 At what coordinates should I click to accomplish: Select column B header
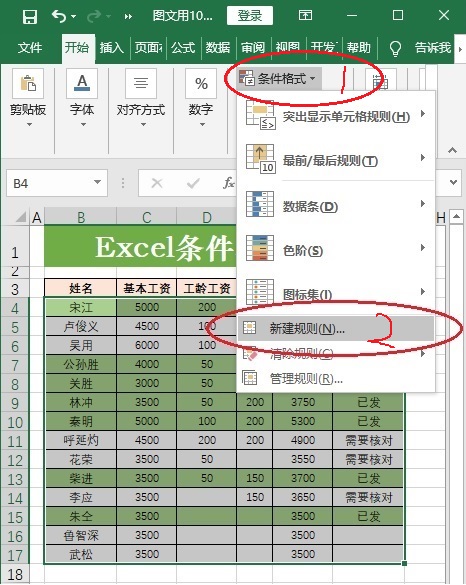pyautogui.click(x=81, y=217)
